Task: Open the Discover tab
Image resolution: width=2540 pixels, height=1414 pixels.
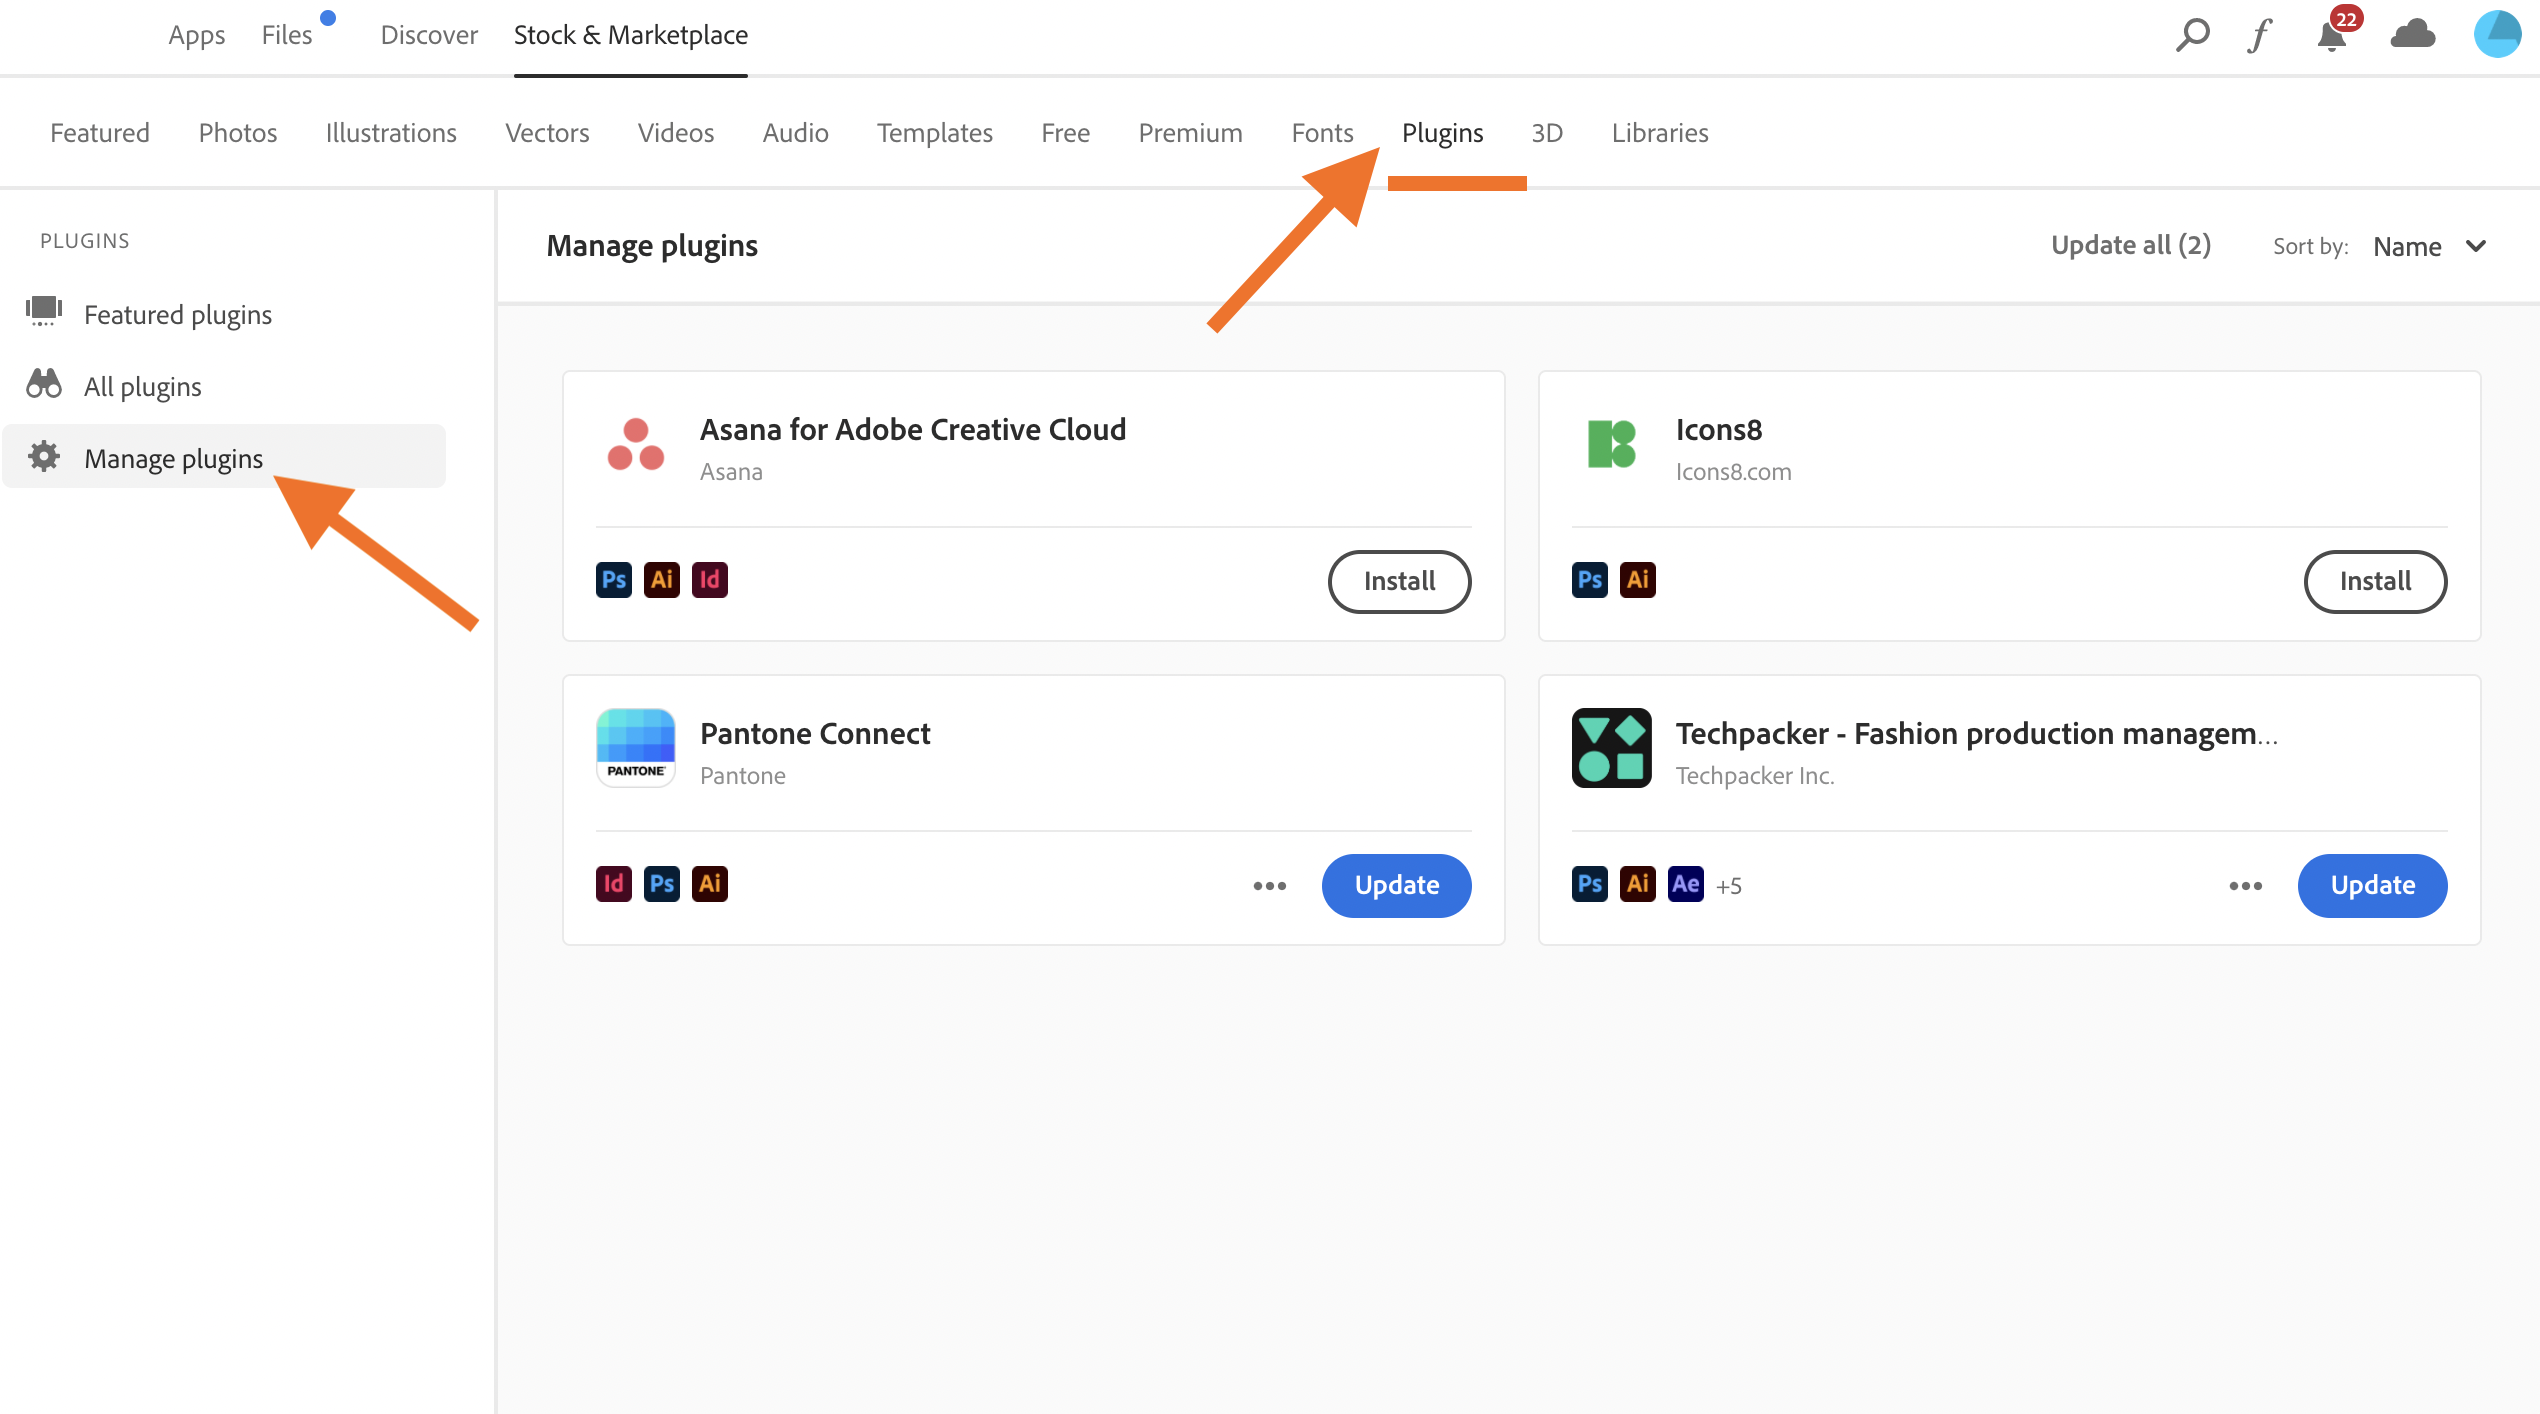Action: [x=429, y=35]
